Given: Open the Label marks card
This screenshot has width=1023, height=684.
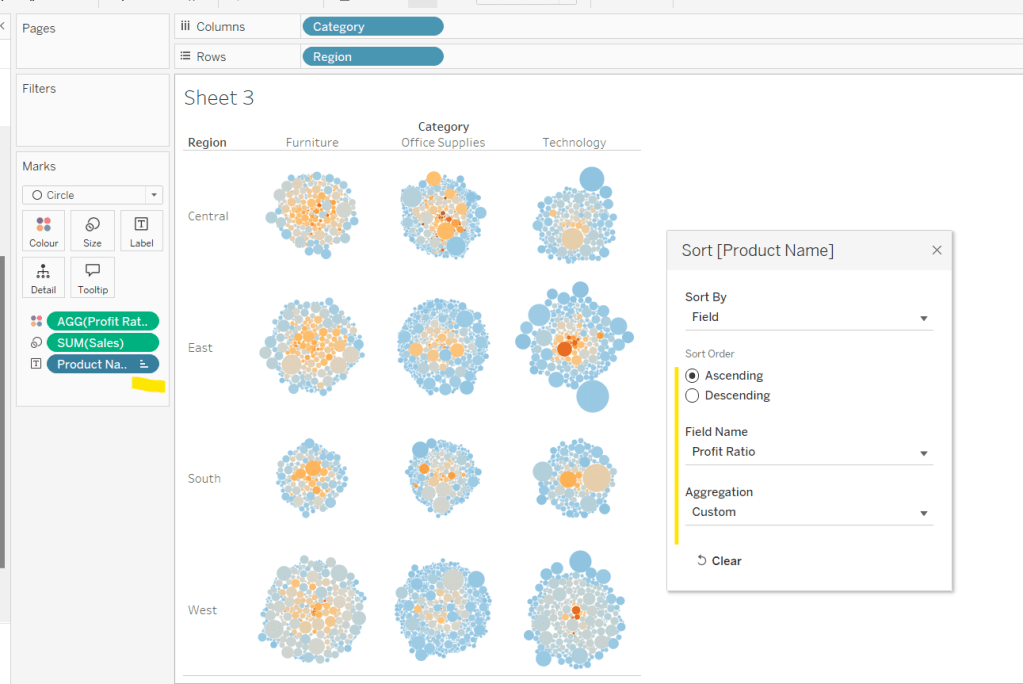Looking at the screenshot, I should pos(141,230).
